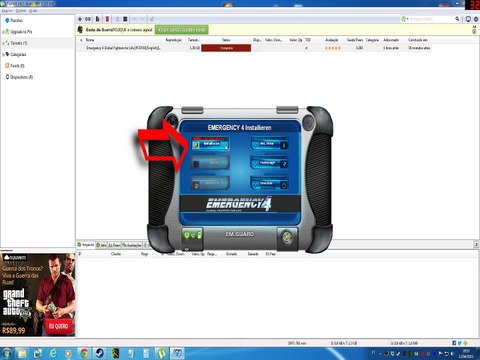Click top-right button in Emergency 4 installer
Viewport: 480px width, 360px height.
269,144
